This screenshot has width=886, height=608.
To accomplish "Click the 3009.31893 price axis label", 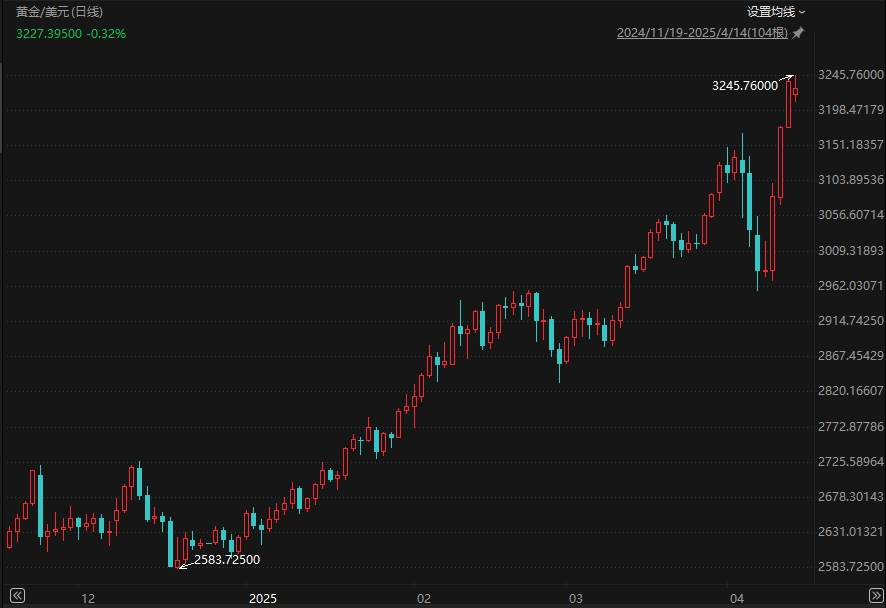I will click(x=851, y=250).
